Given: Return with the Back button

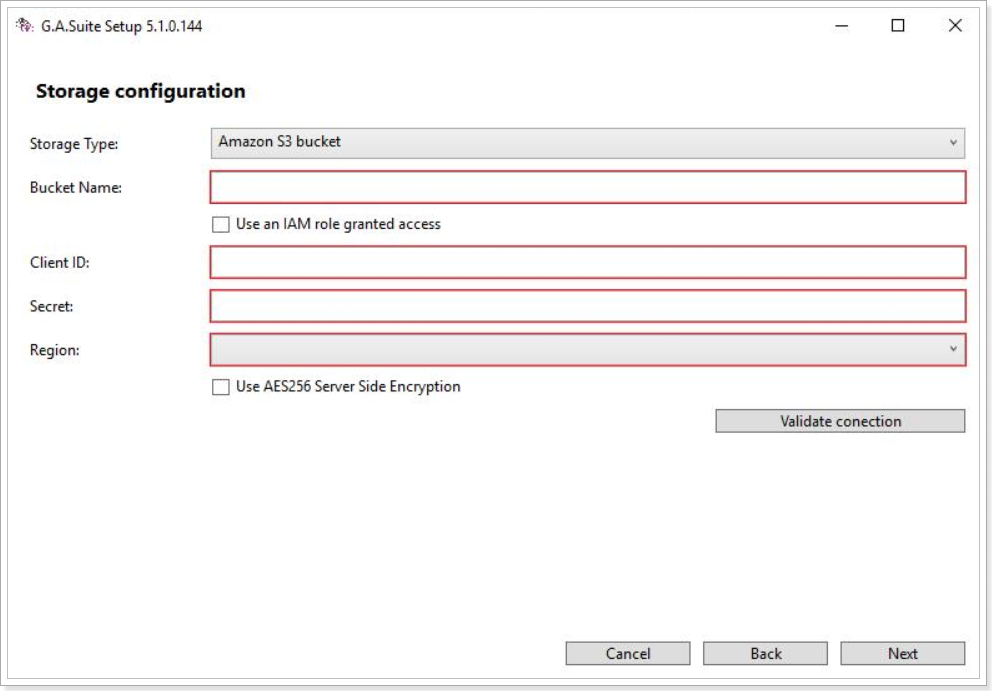Looking at the screenshot, I should [766, 654].
